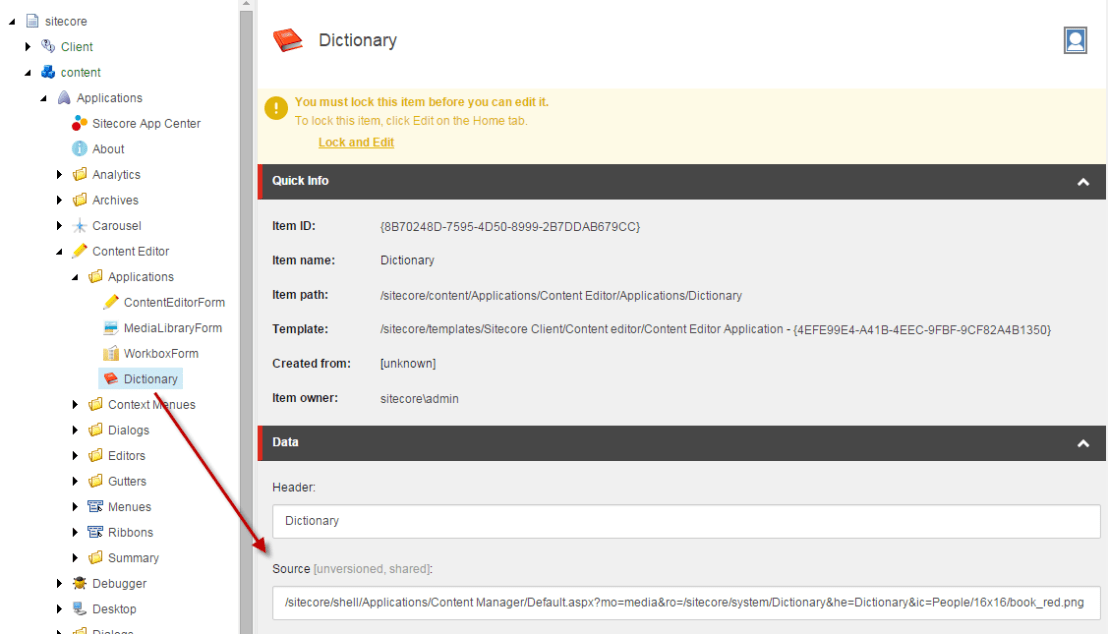Open the user profile icon top right

(1075, 41)
